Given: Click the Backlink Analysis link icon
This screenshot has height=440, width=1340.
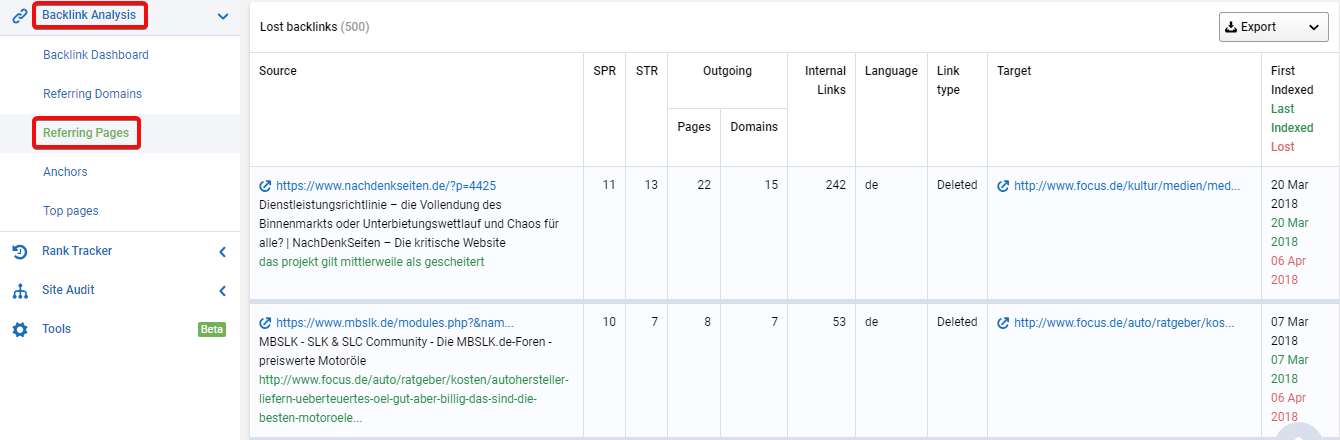Looking at the screenshot, I should [x=19, y=15].
